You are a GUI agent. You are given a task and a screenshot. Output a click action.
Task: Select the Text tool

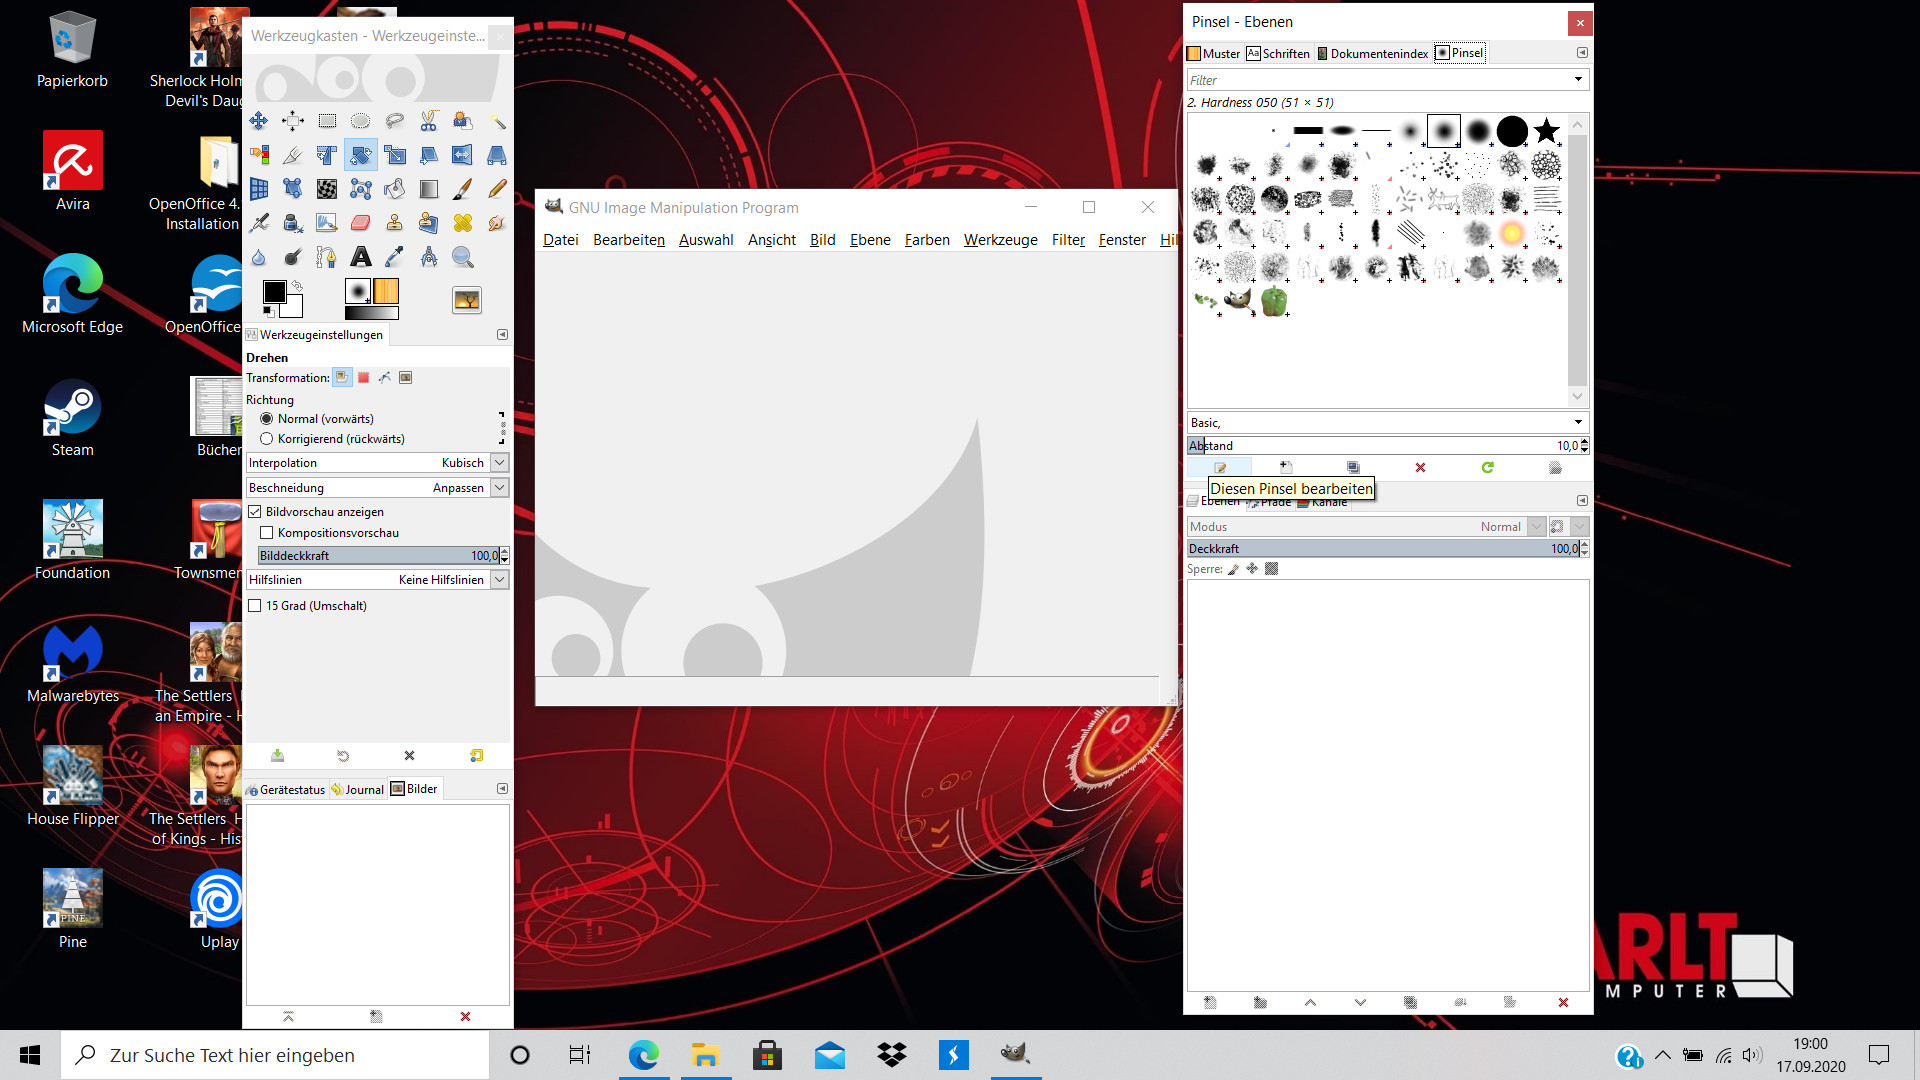point(361,257)
